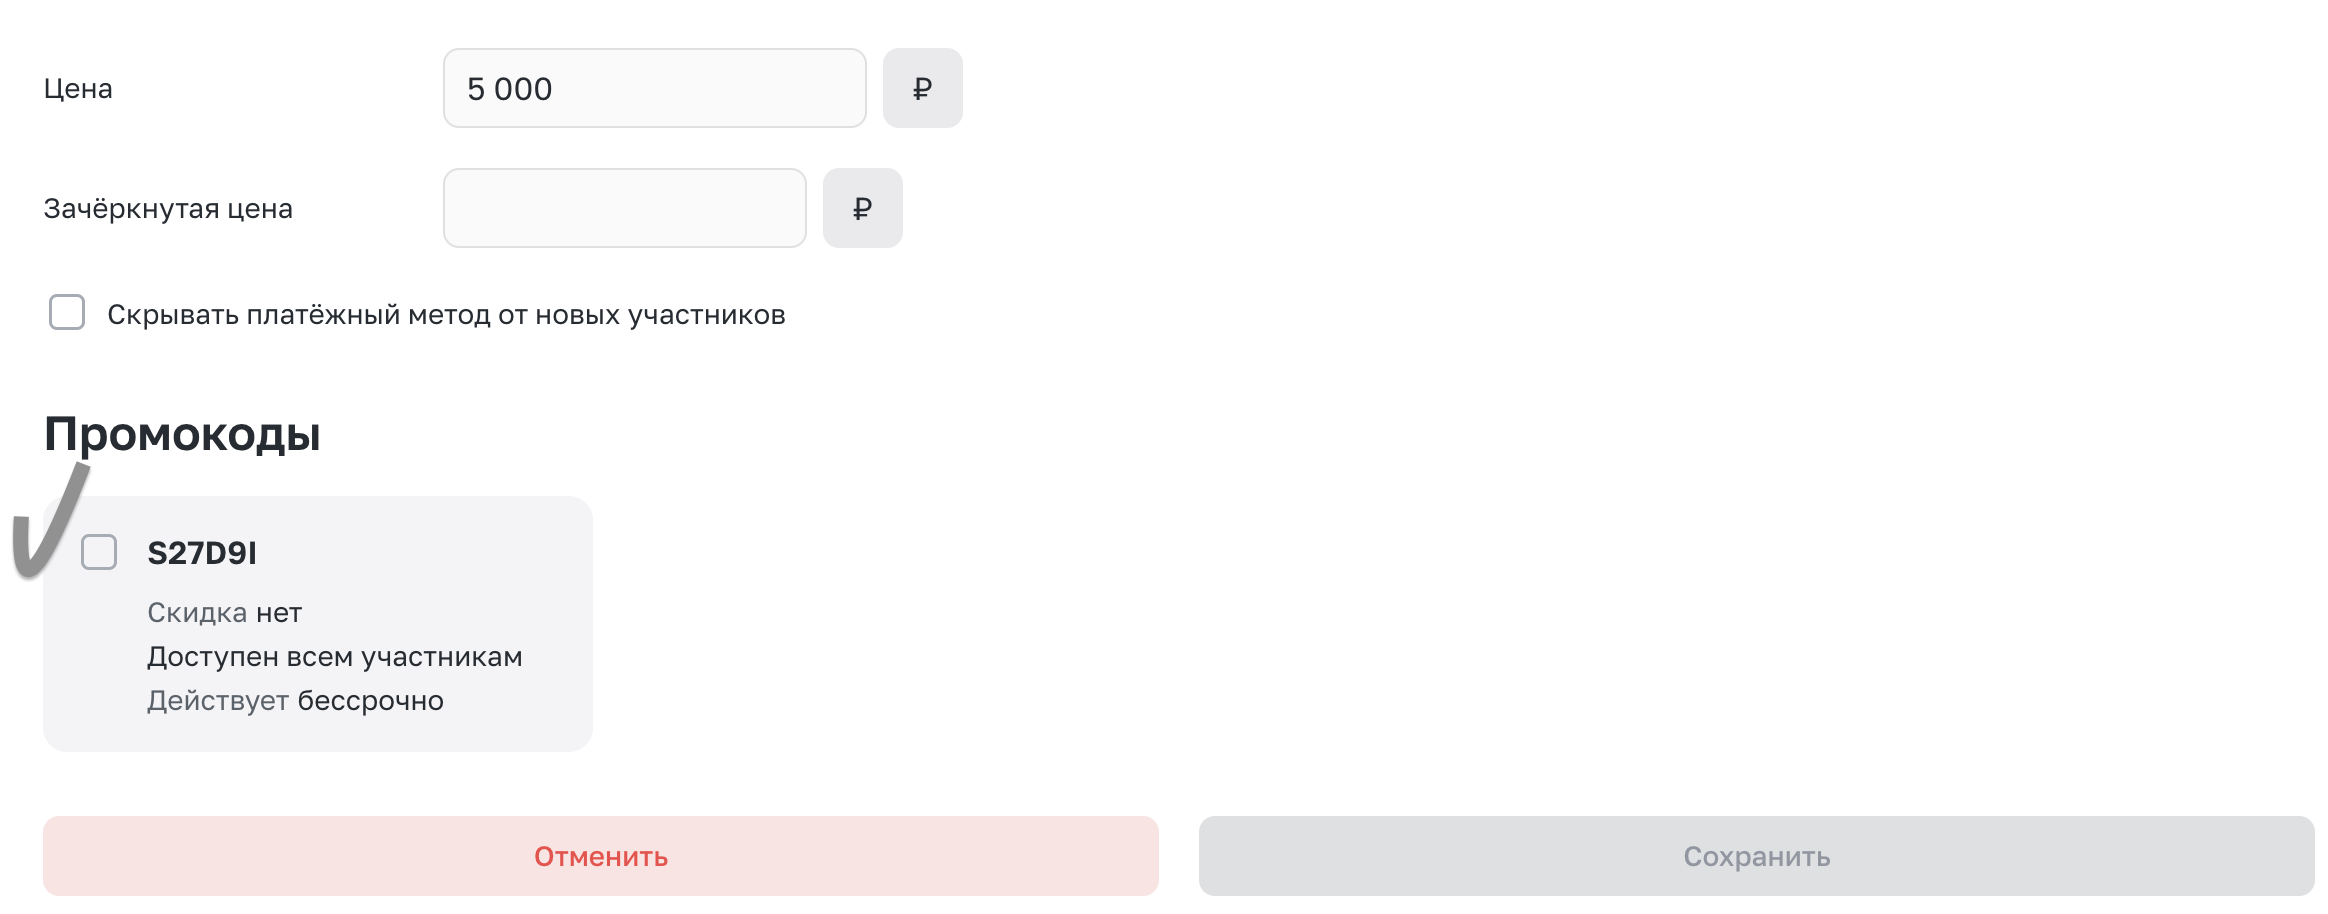Click the Скрывать платёжный метод label text
This screenshot has width=2328, height=914.
pyautogui.click(x=446, y=315)
